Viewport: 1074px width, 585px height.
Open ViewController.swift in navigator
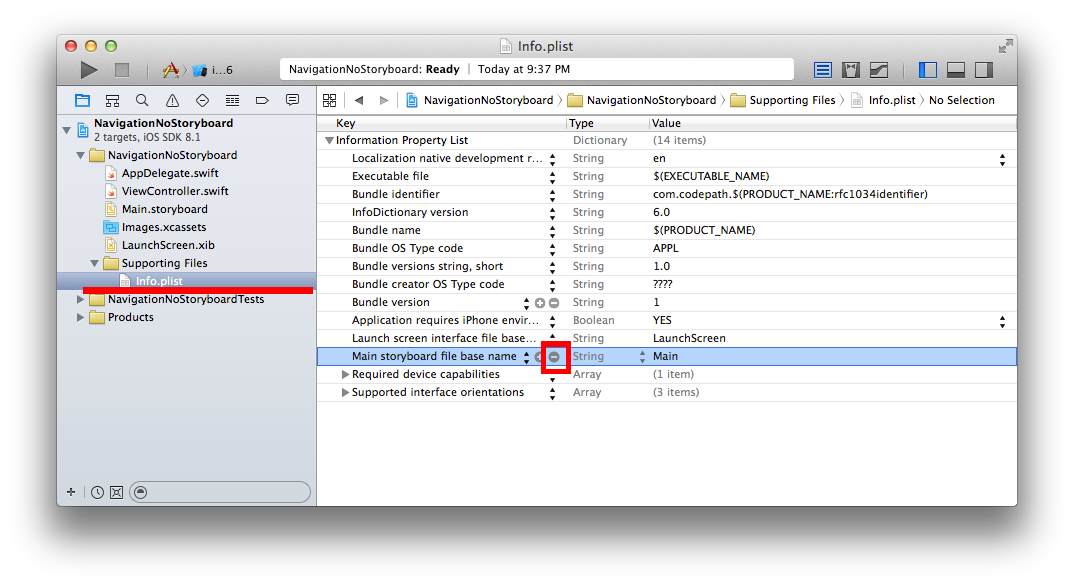[175, 191]
